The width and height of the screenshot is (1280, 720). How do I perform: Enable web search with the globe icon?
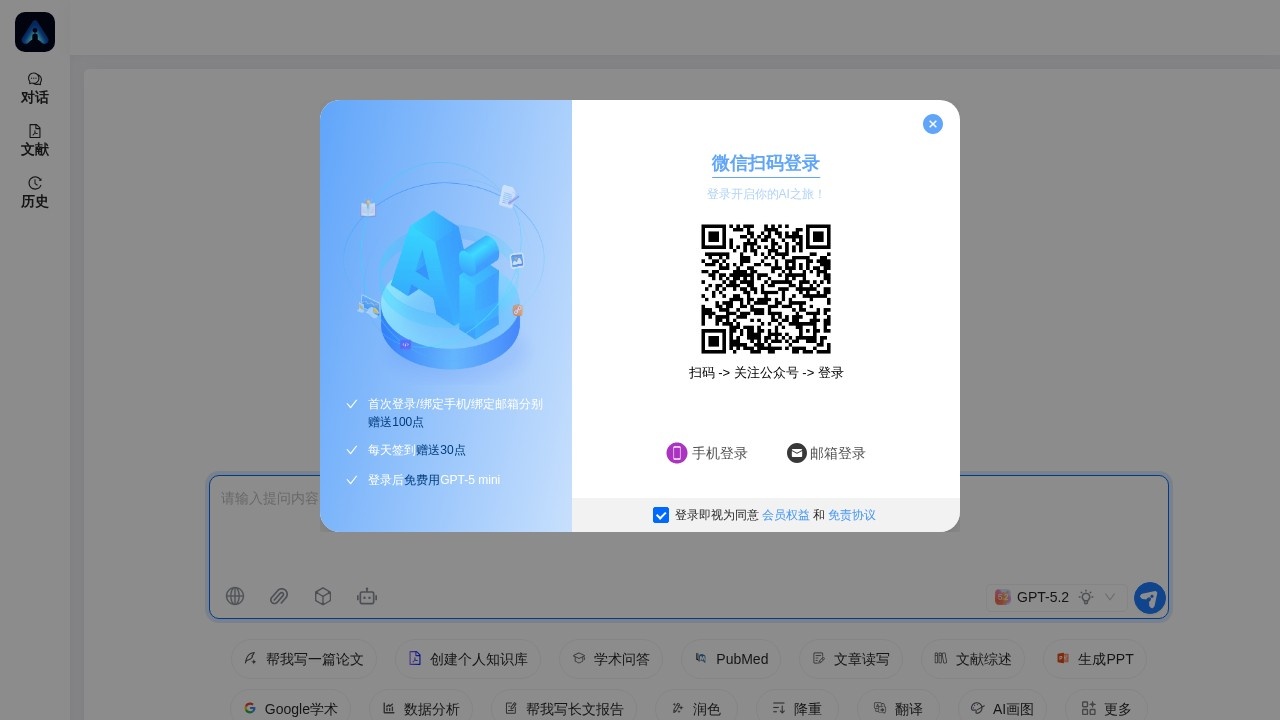pyautogui.click(x=235, y=596)
